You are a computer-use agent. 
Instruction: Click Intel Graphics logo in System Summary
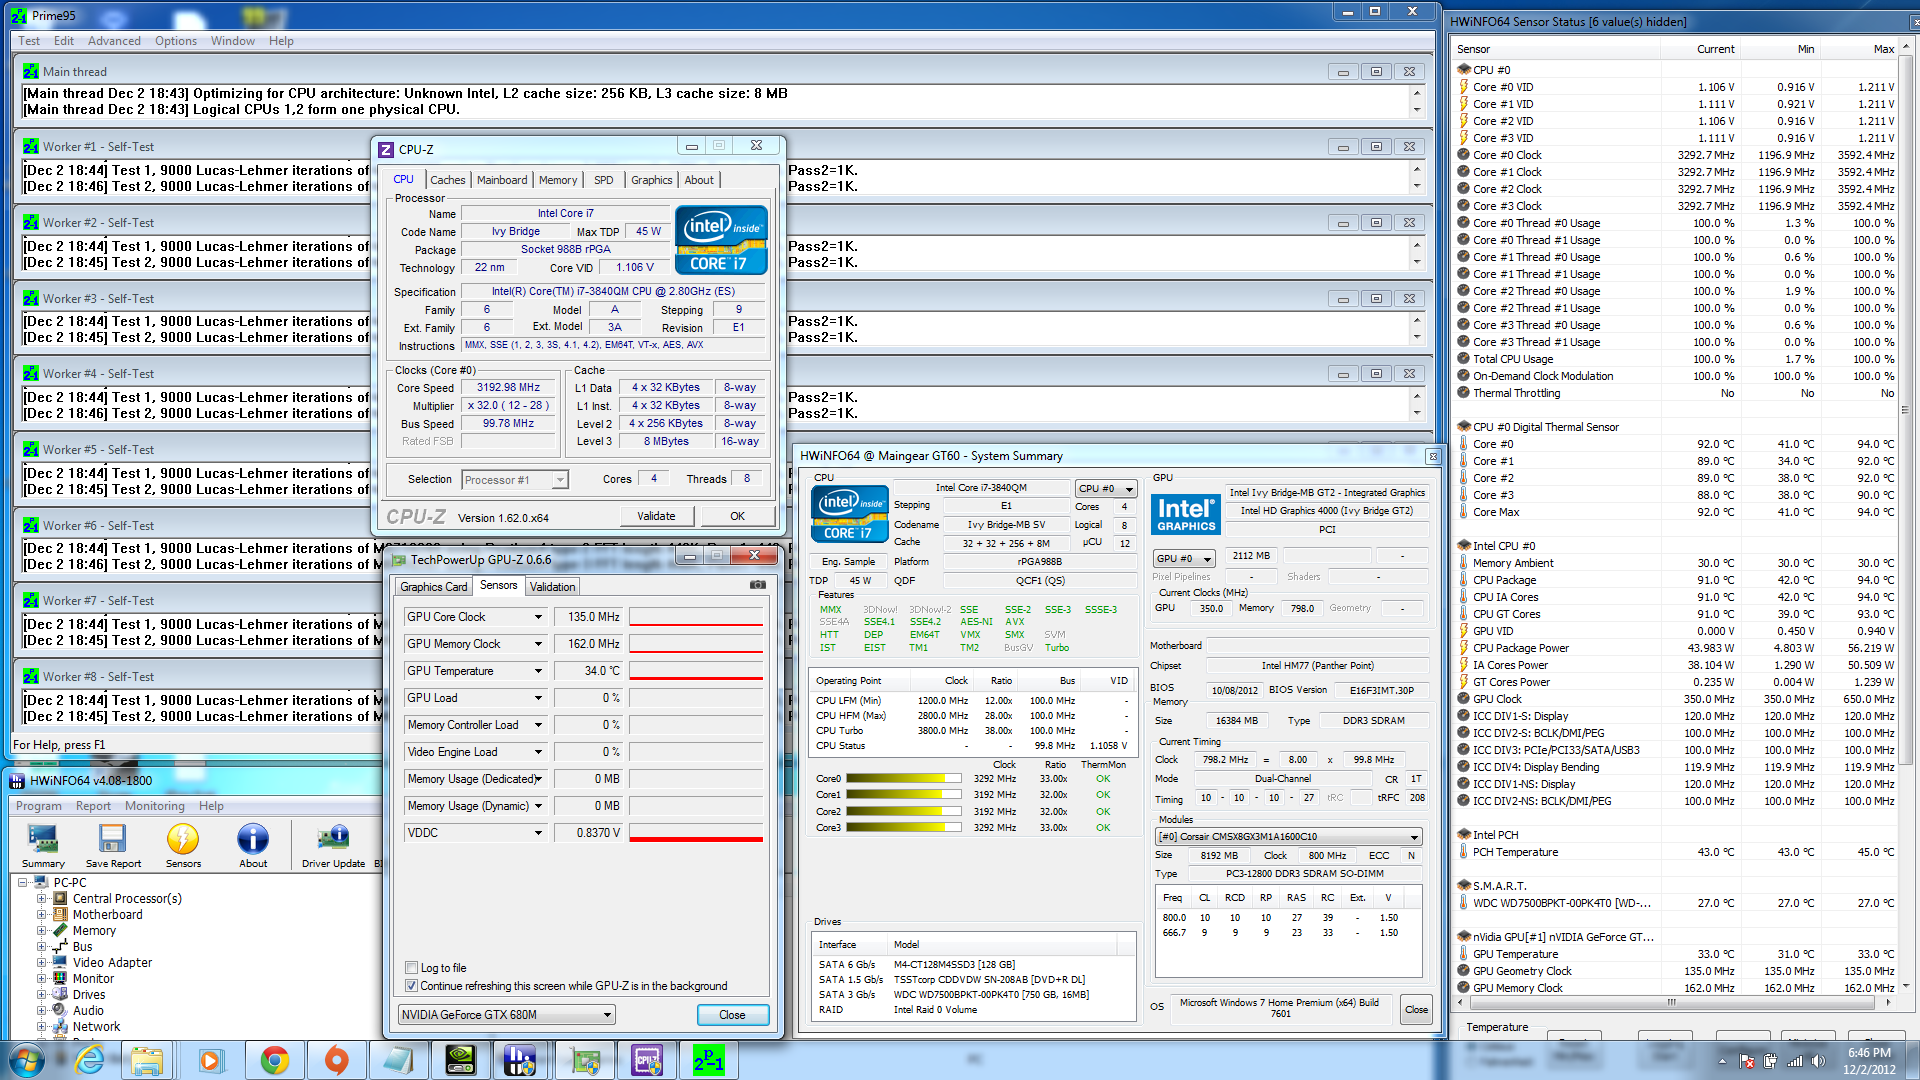click(1186, 514)
